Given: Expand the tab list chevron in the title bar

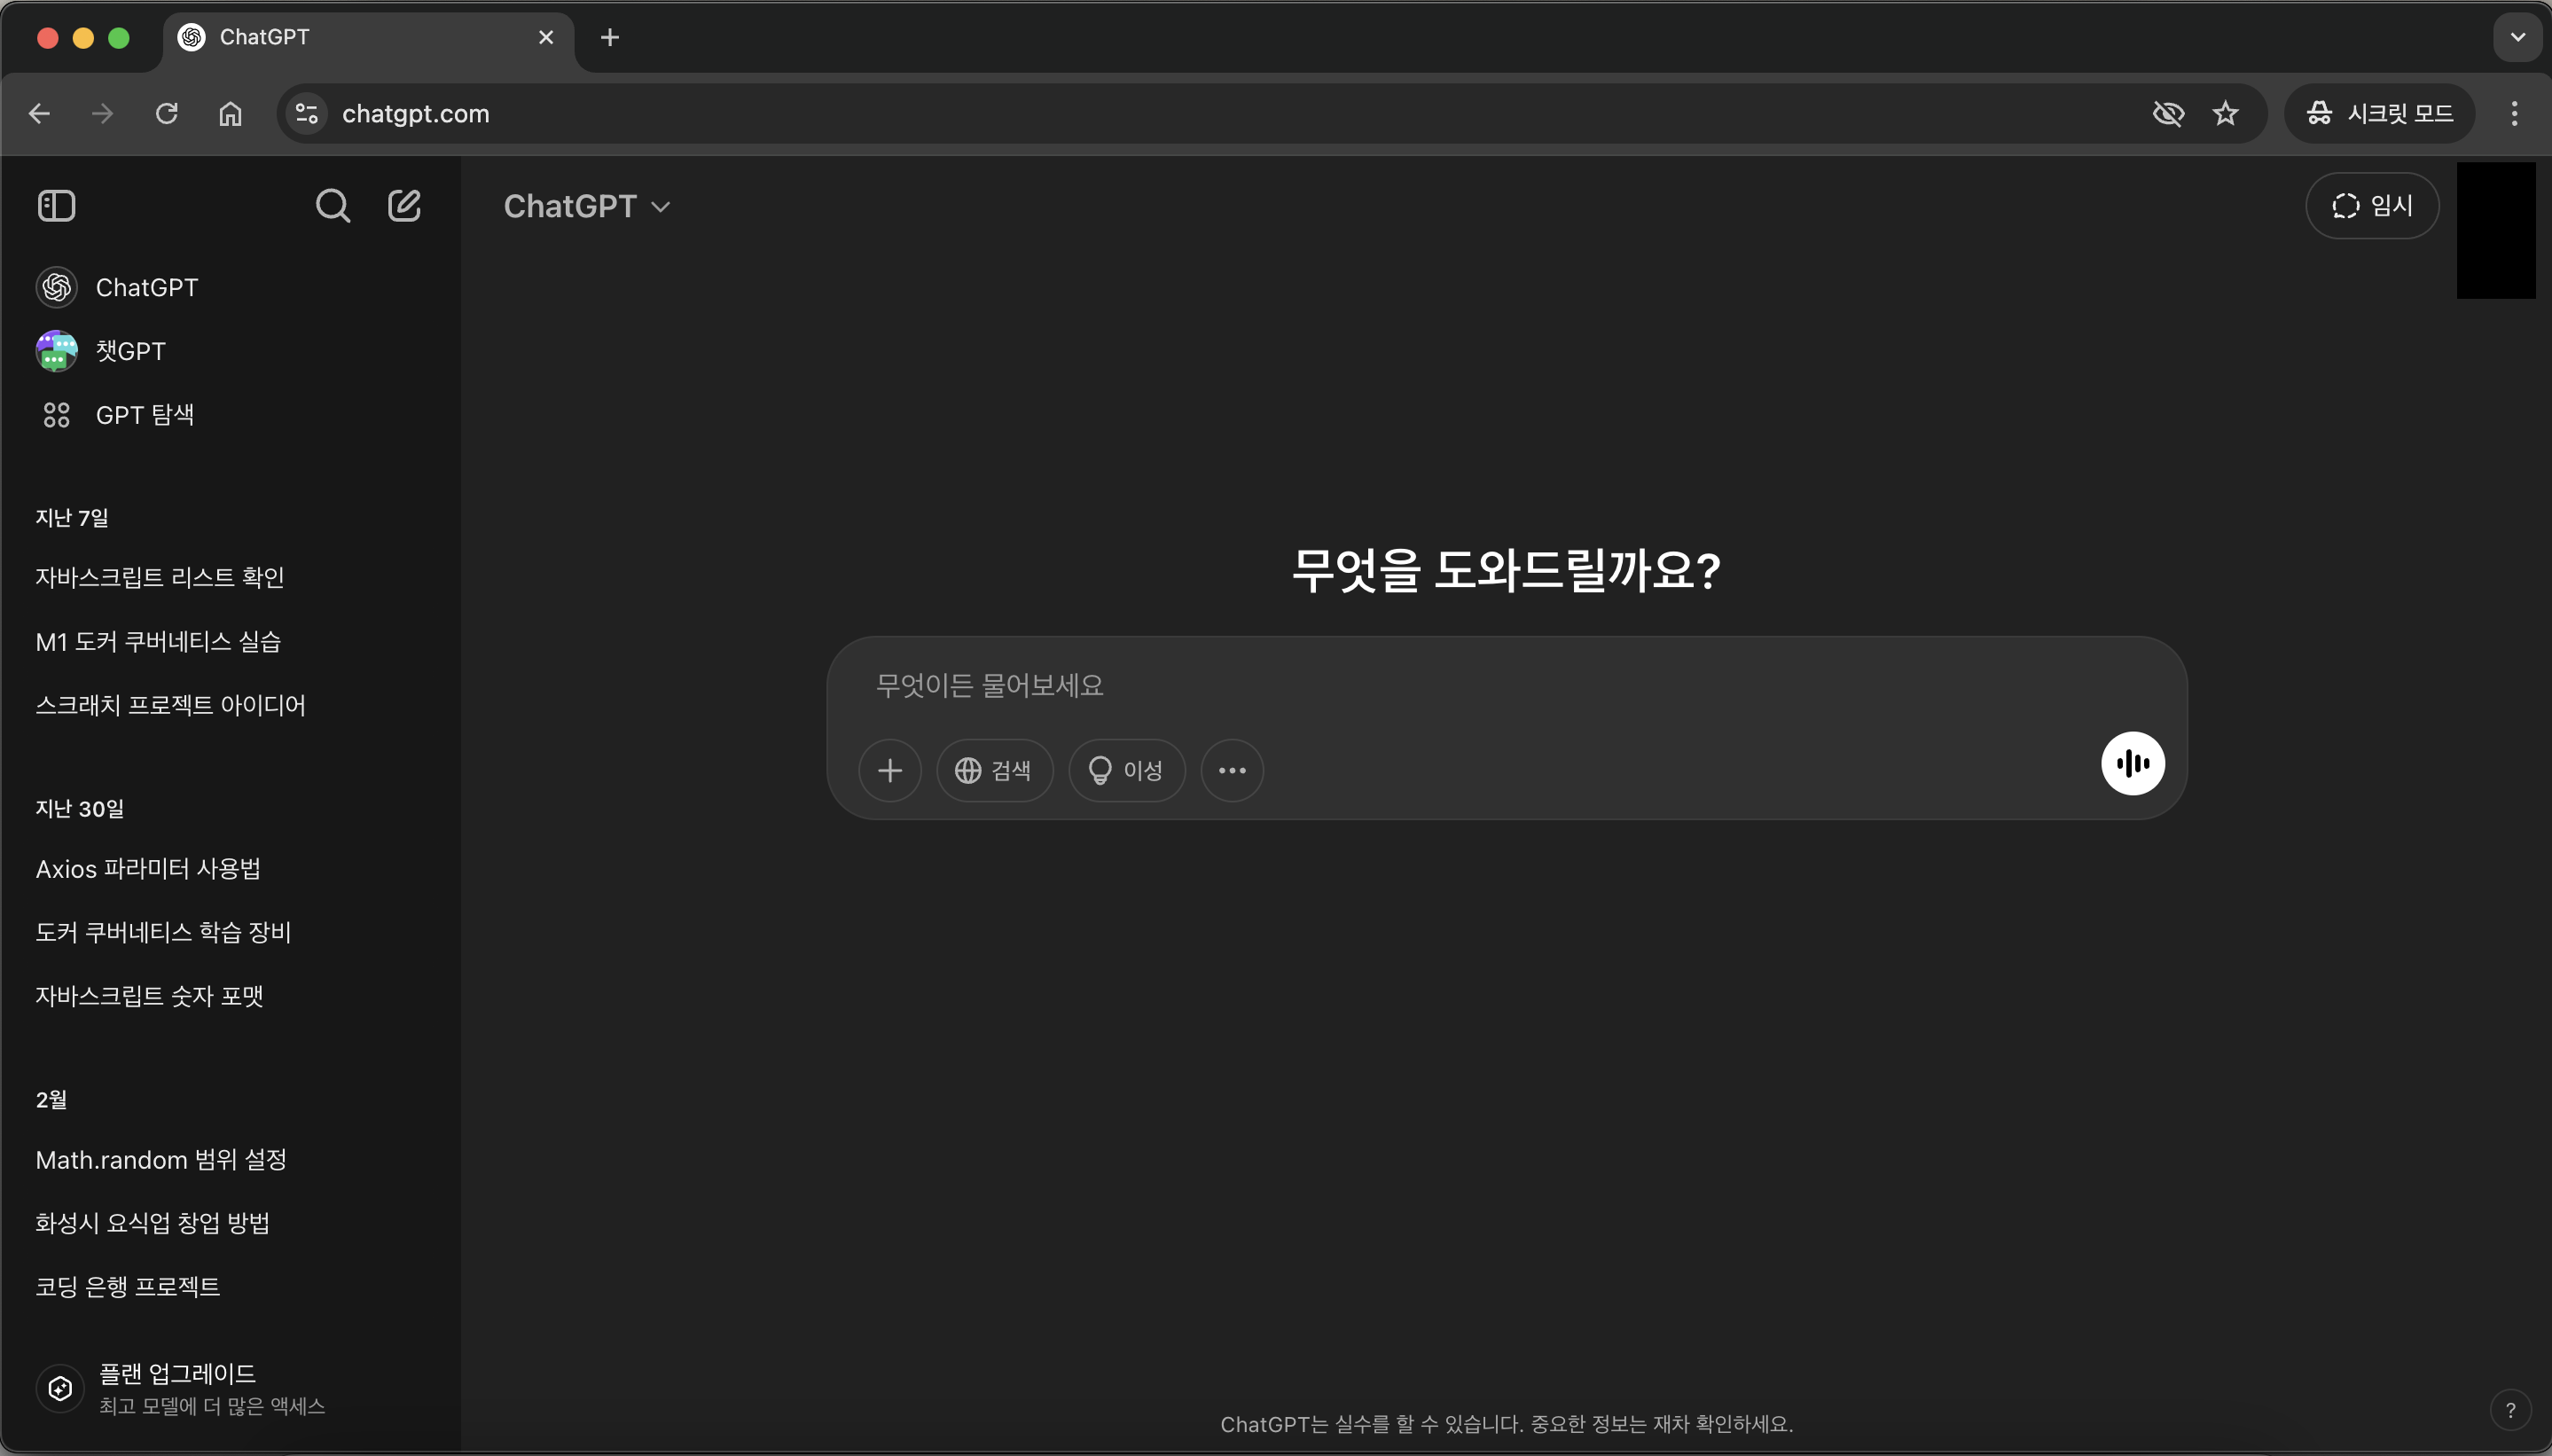Looking at the screenshot, I should tap(2517, 38).
